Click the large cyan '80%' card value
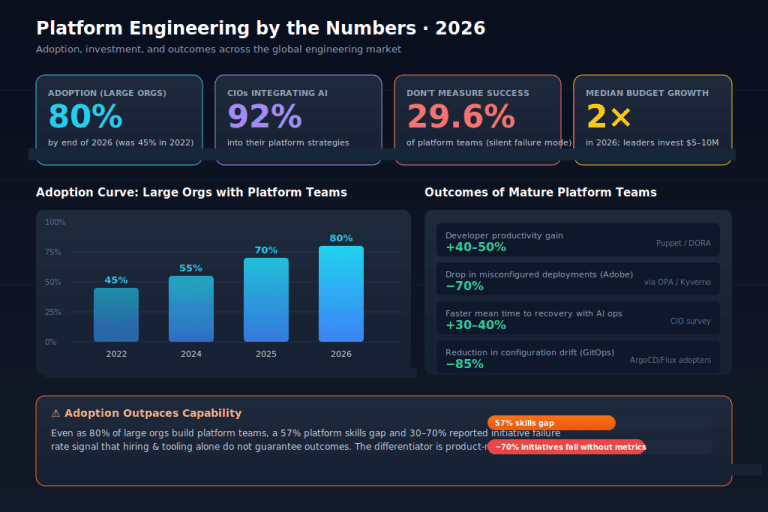 85,117
